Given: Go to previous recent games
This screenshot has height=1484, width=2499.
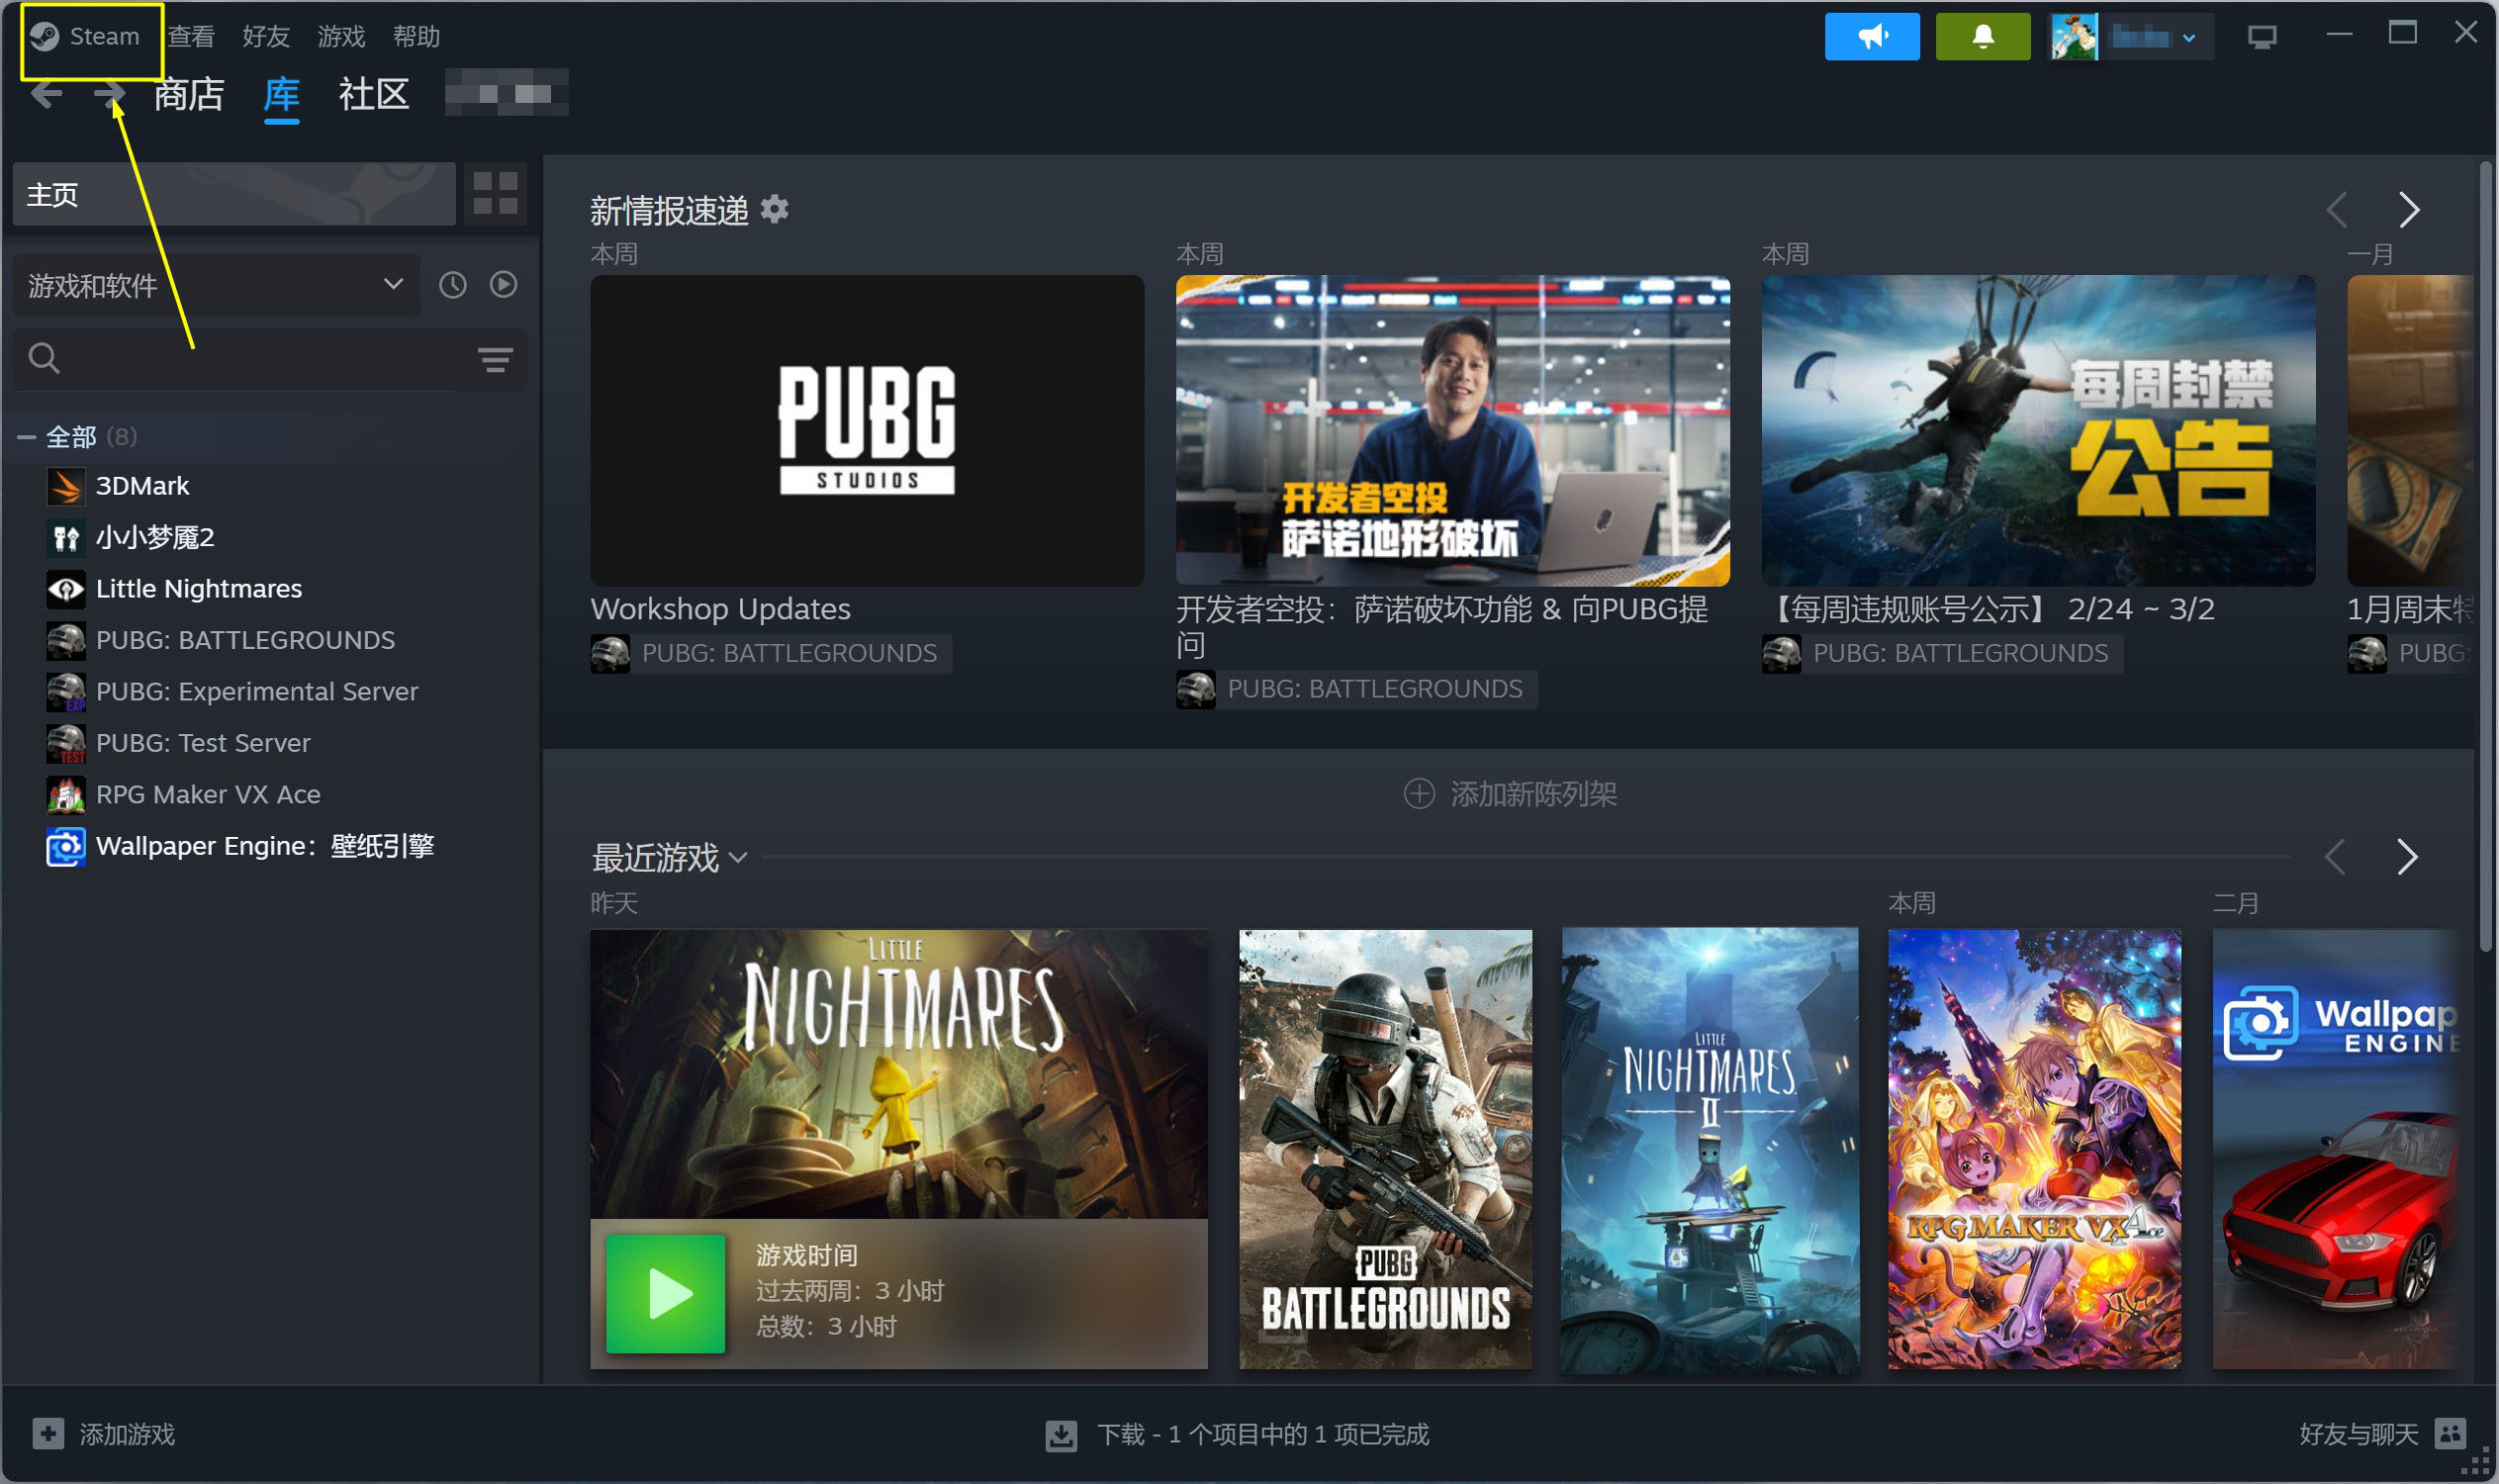Looking at the screenshot, I should tap(2335, 857).
